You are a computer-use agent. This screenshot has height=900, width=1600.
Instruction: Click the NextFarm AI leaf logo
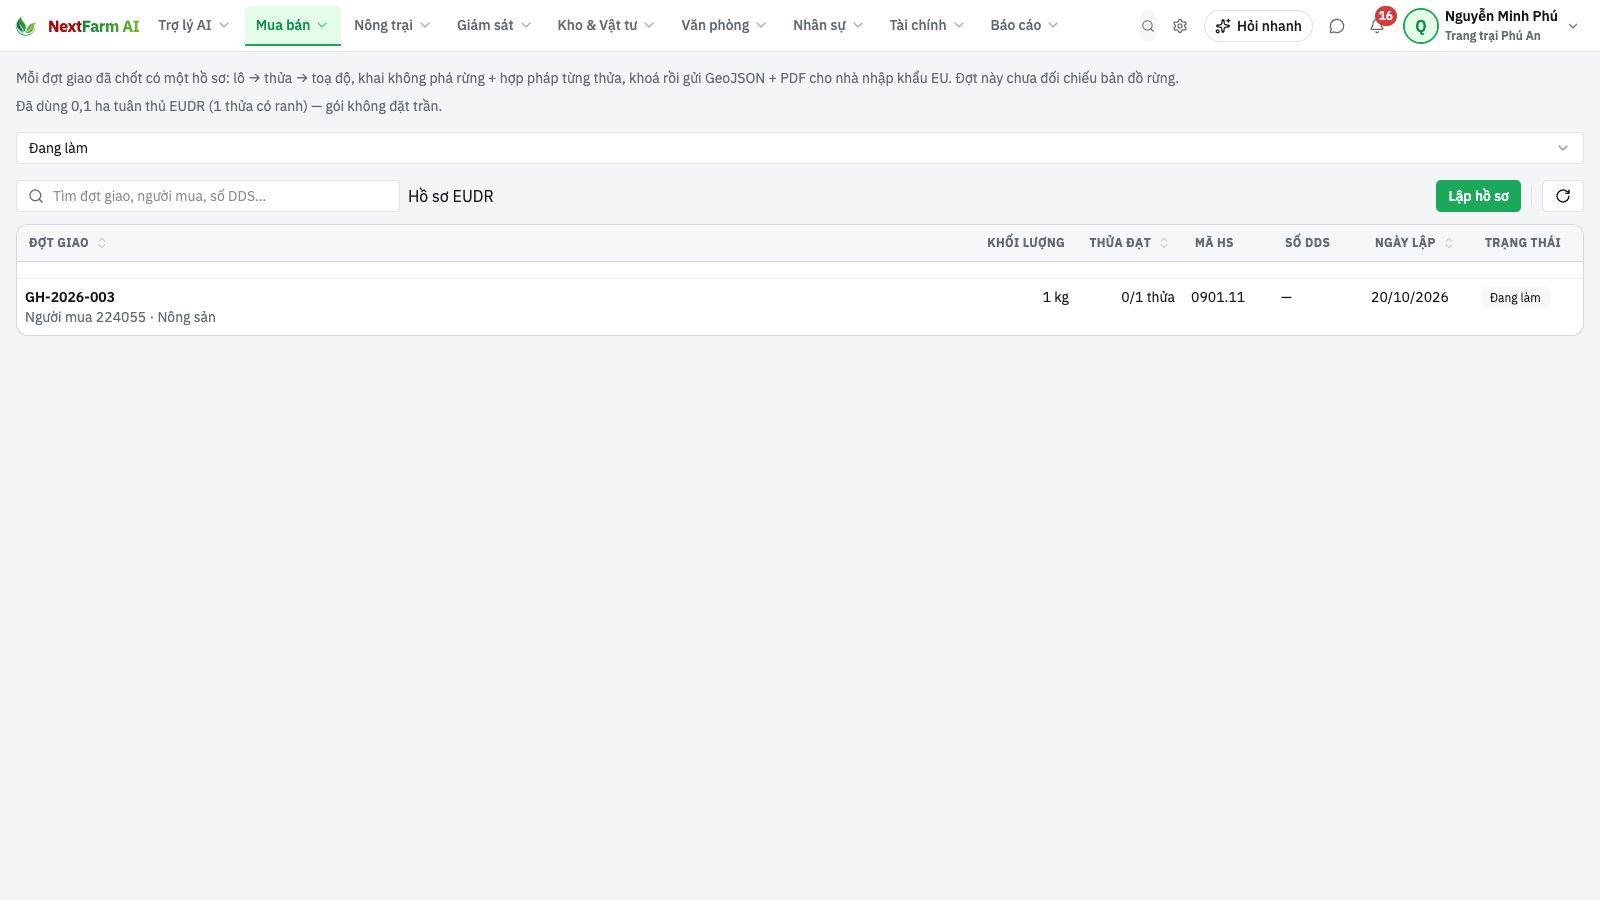pos(26,26)
